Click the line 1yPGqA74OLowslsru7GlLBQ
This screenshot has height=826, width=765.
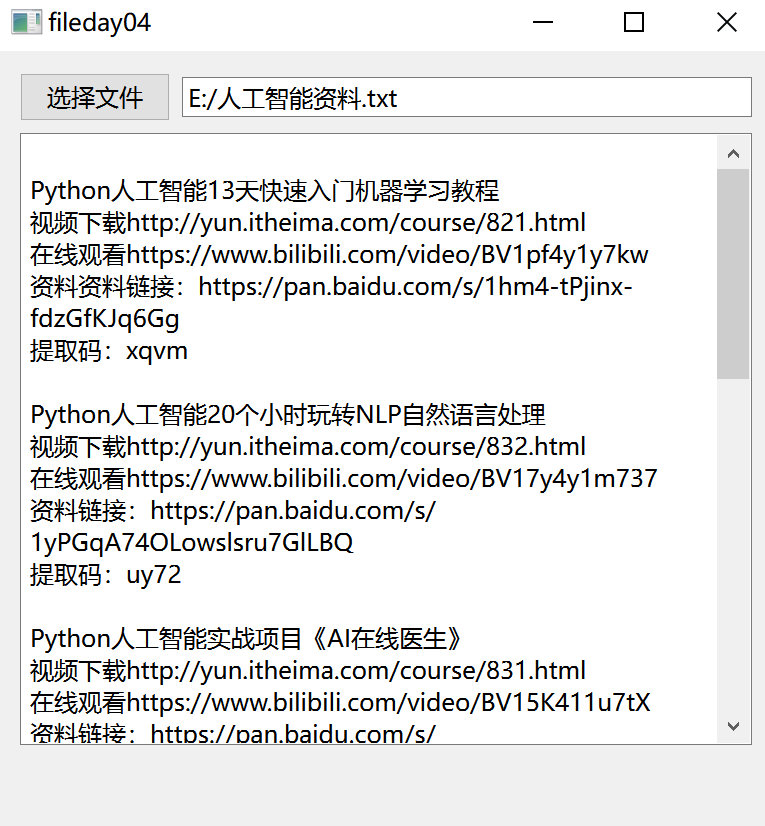192,543
